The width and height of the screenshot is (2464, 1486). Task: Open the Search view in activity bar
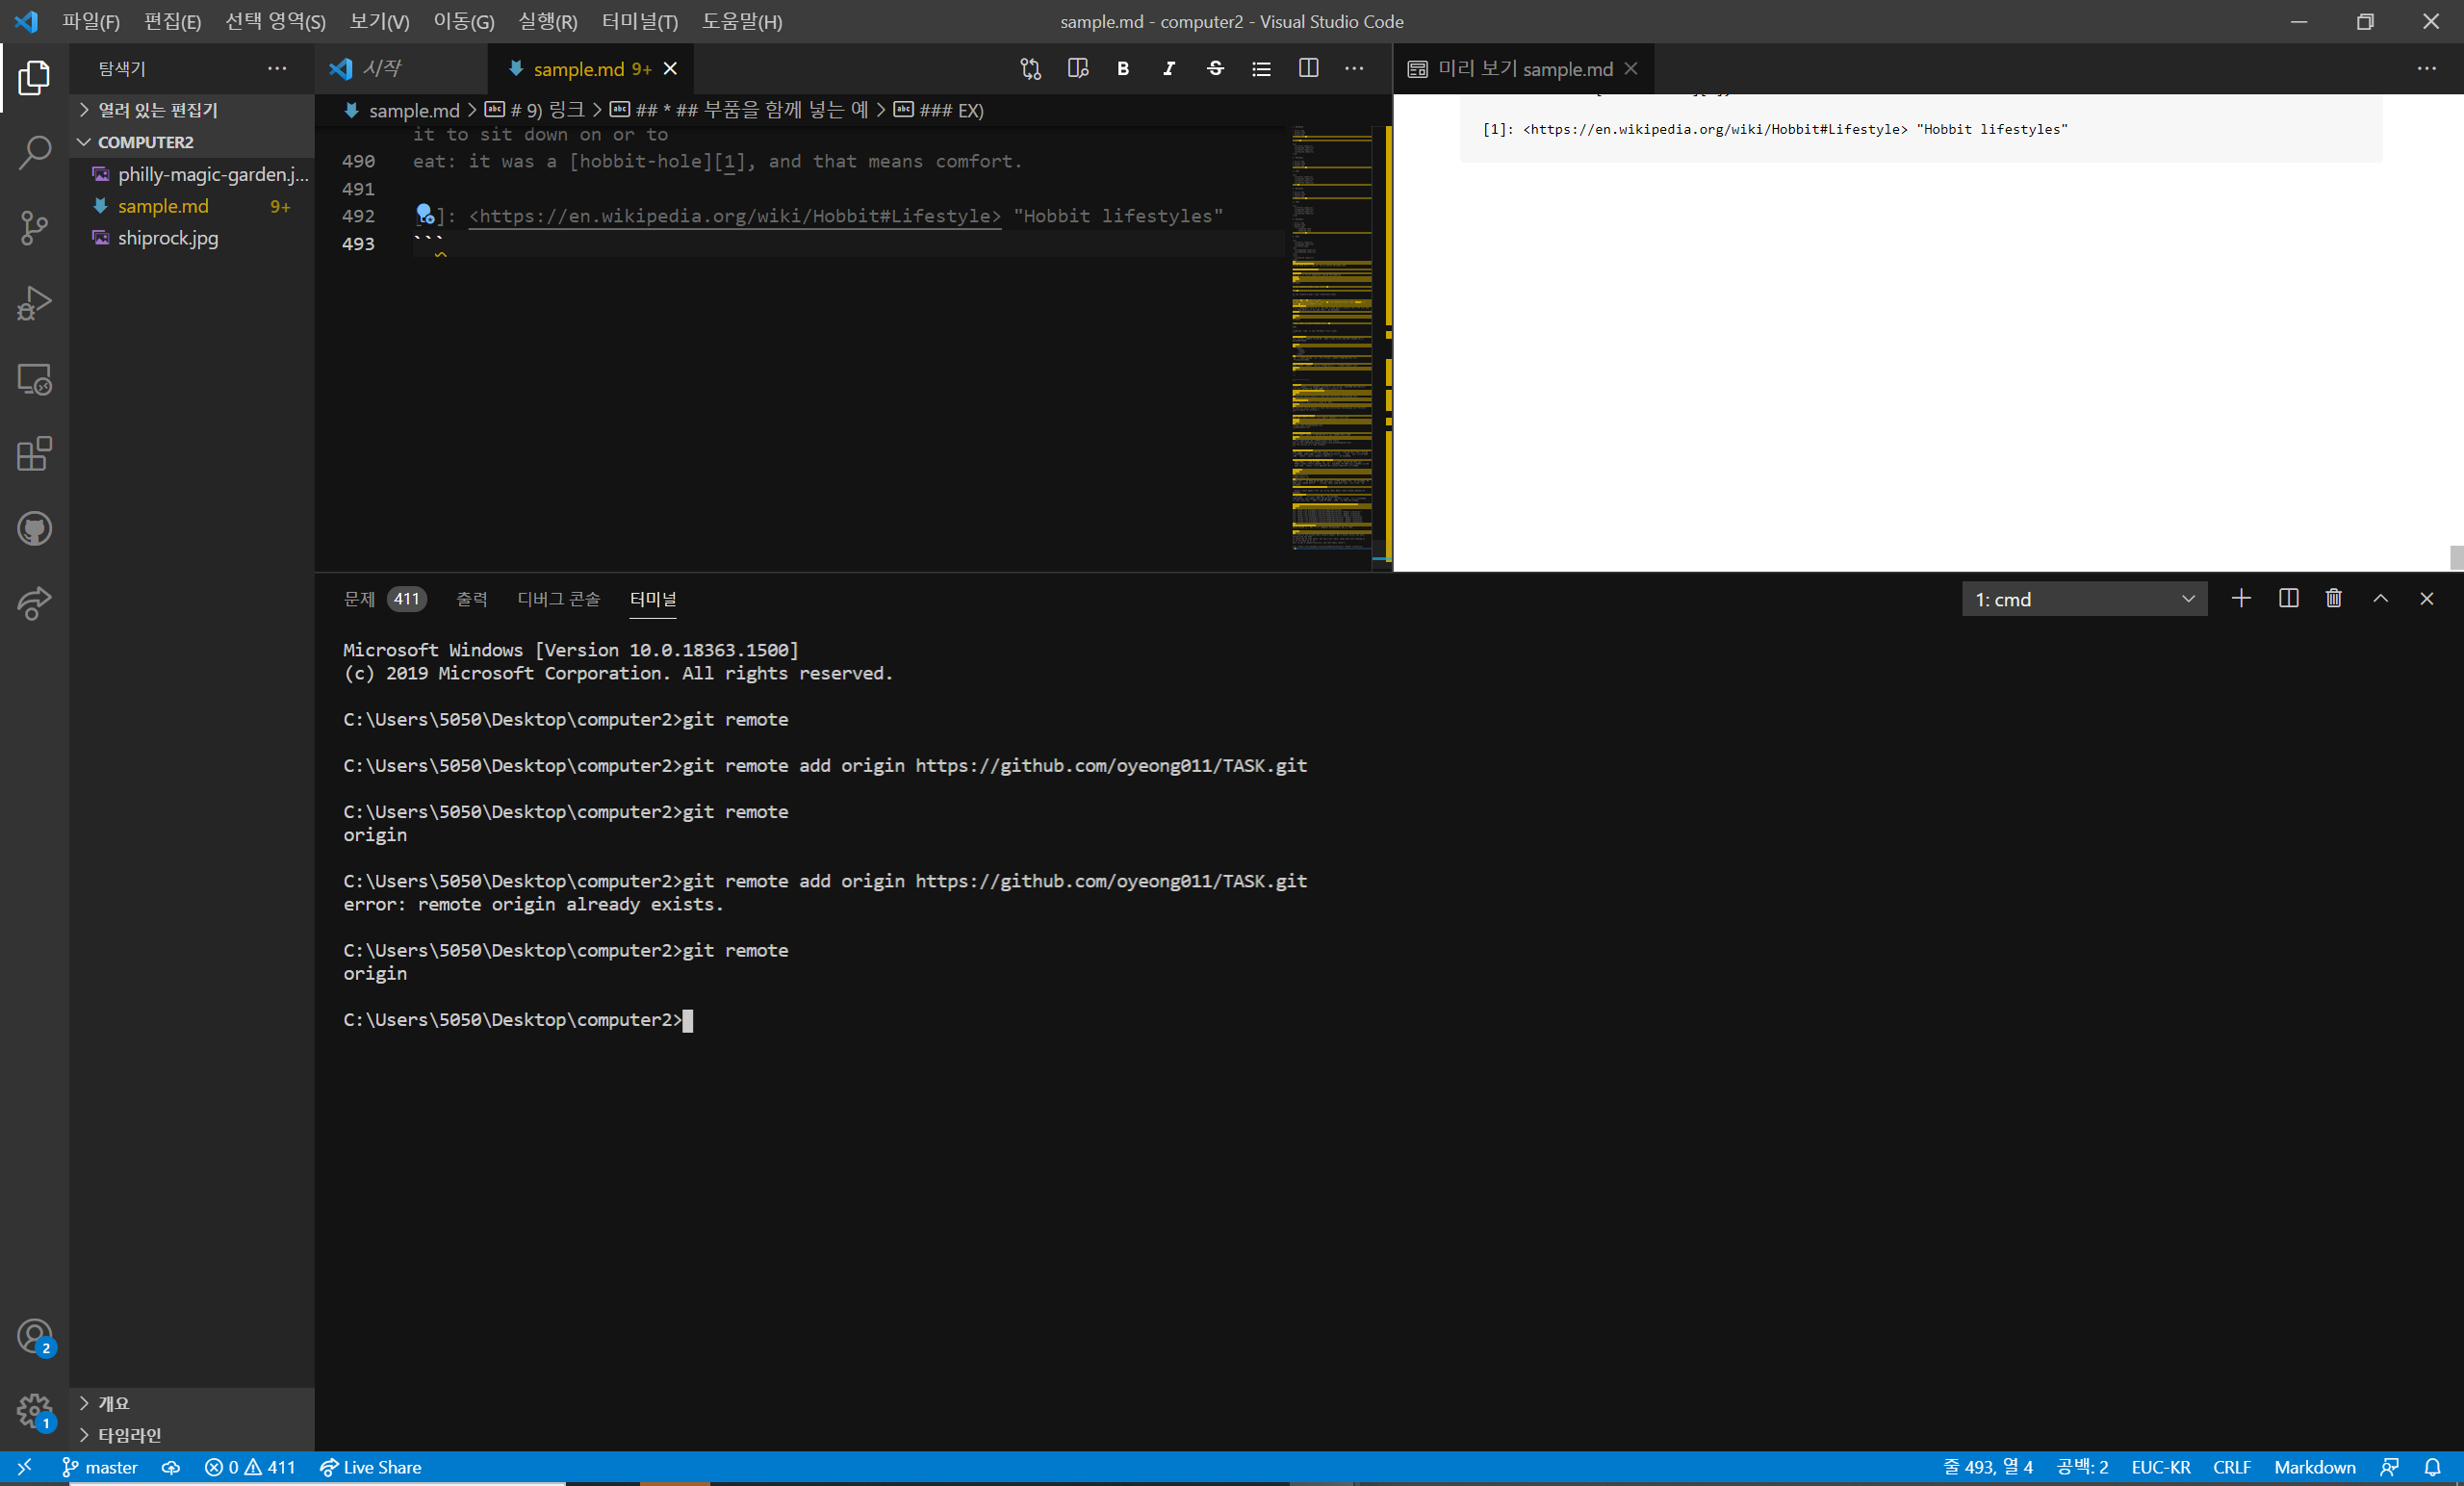(x=34, y=153)
